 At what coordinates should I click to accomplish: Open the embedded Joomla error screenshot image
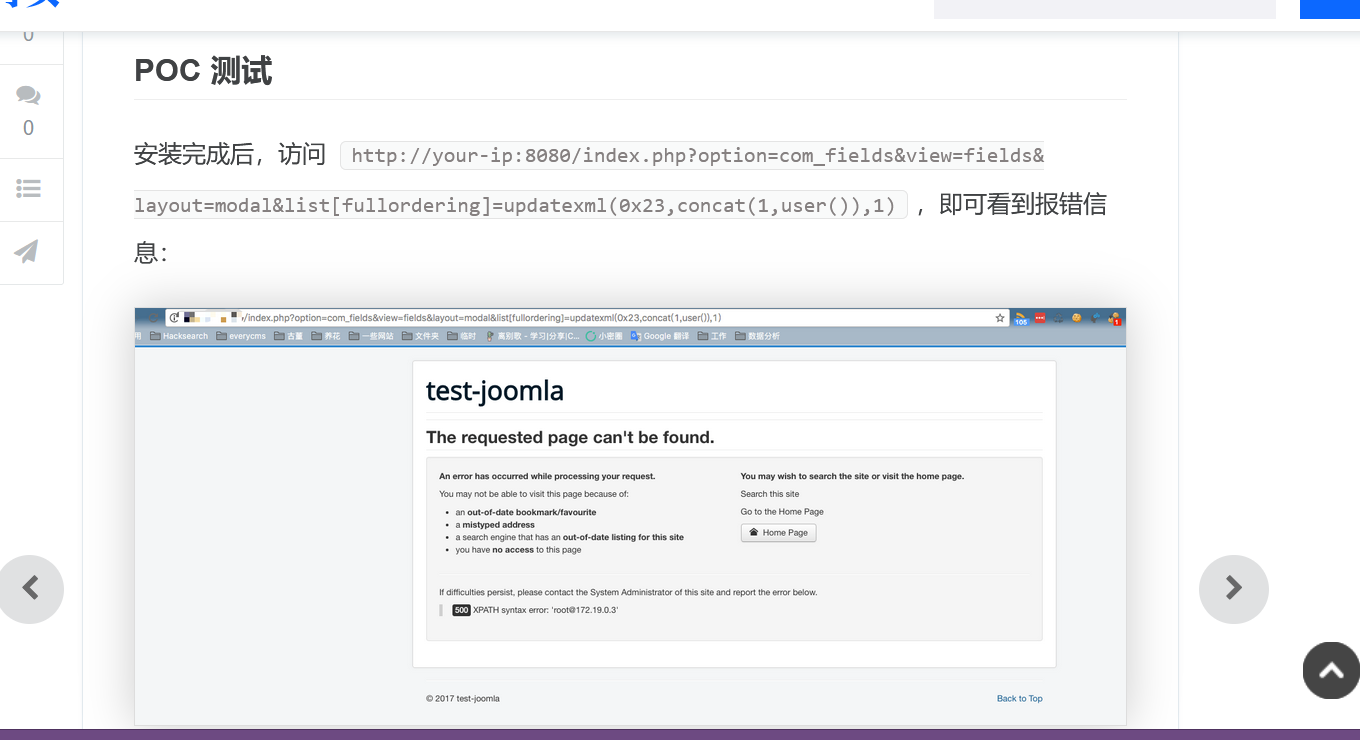tap(630, 516)
